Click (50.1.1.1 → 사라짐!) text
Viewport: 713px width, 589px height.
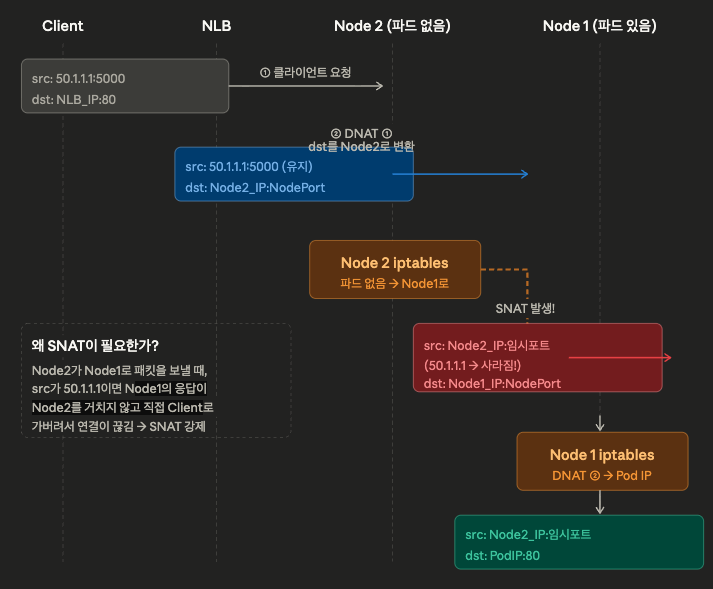pyautogui.click(x=472, y=365)
